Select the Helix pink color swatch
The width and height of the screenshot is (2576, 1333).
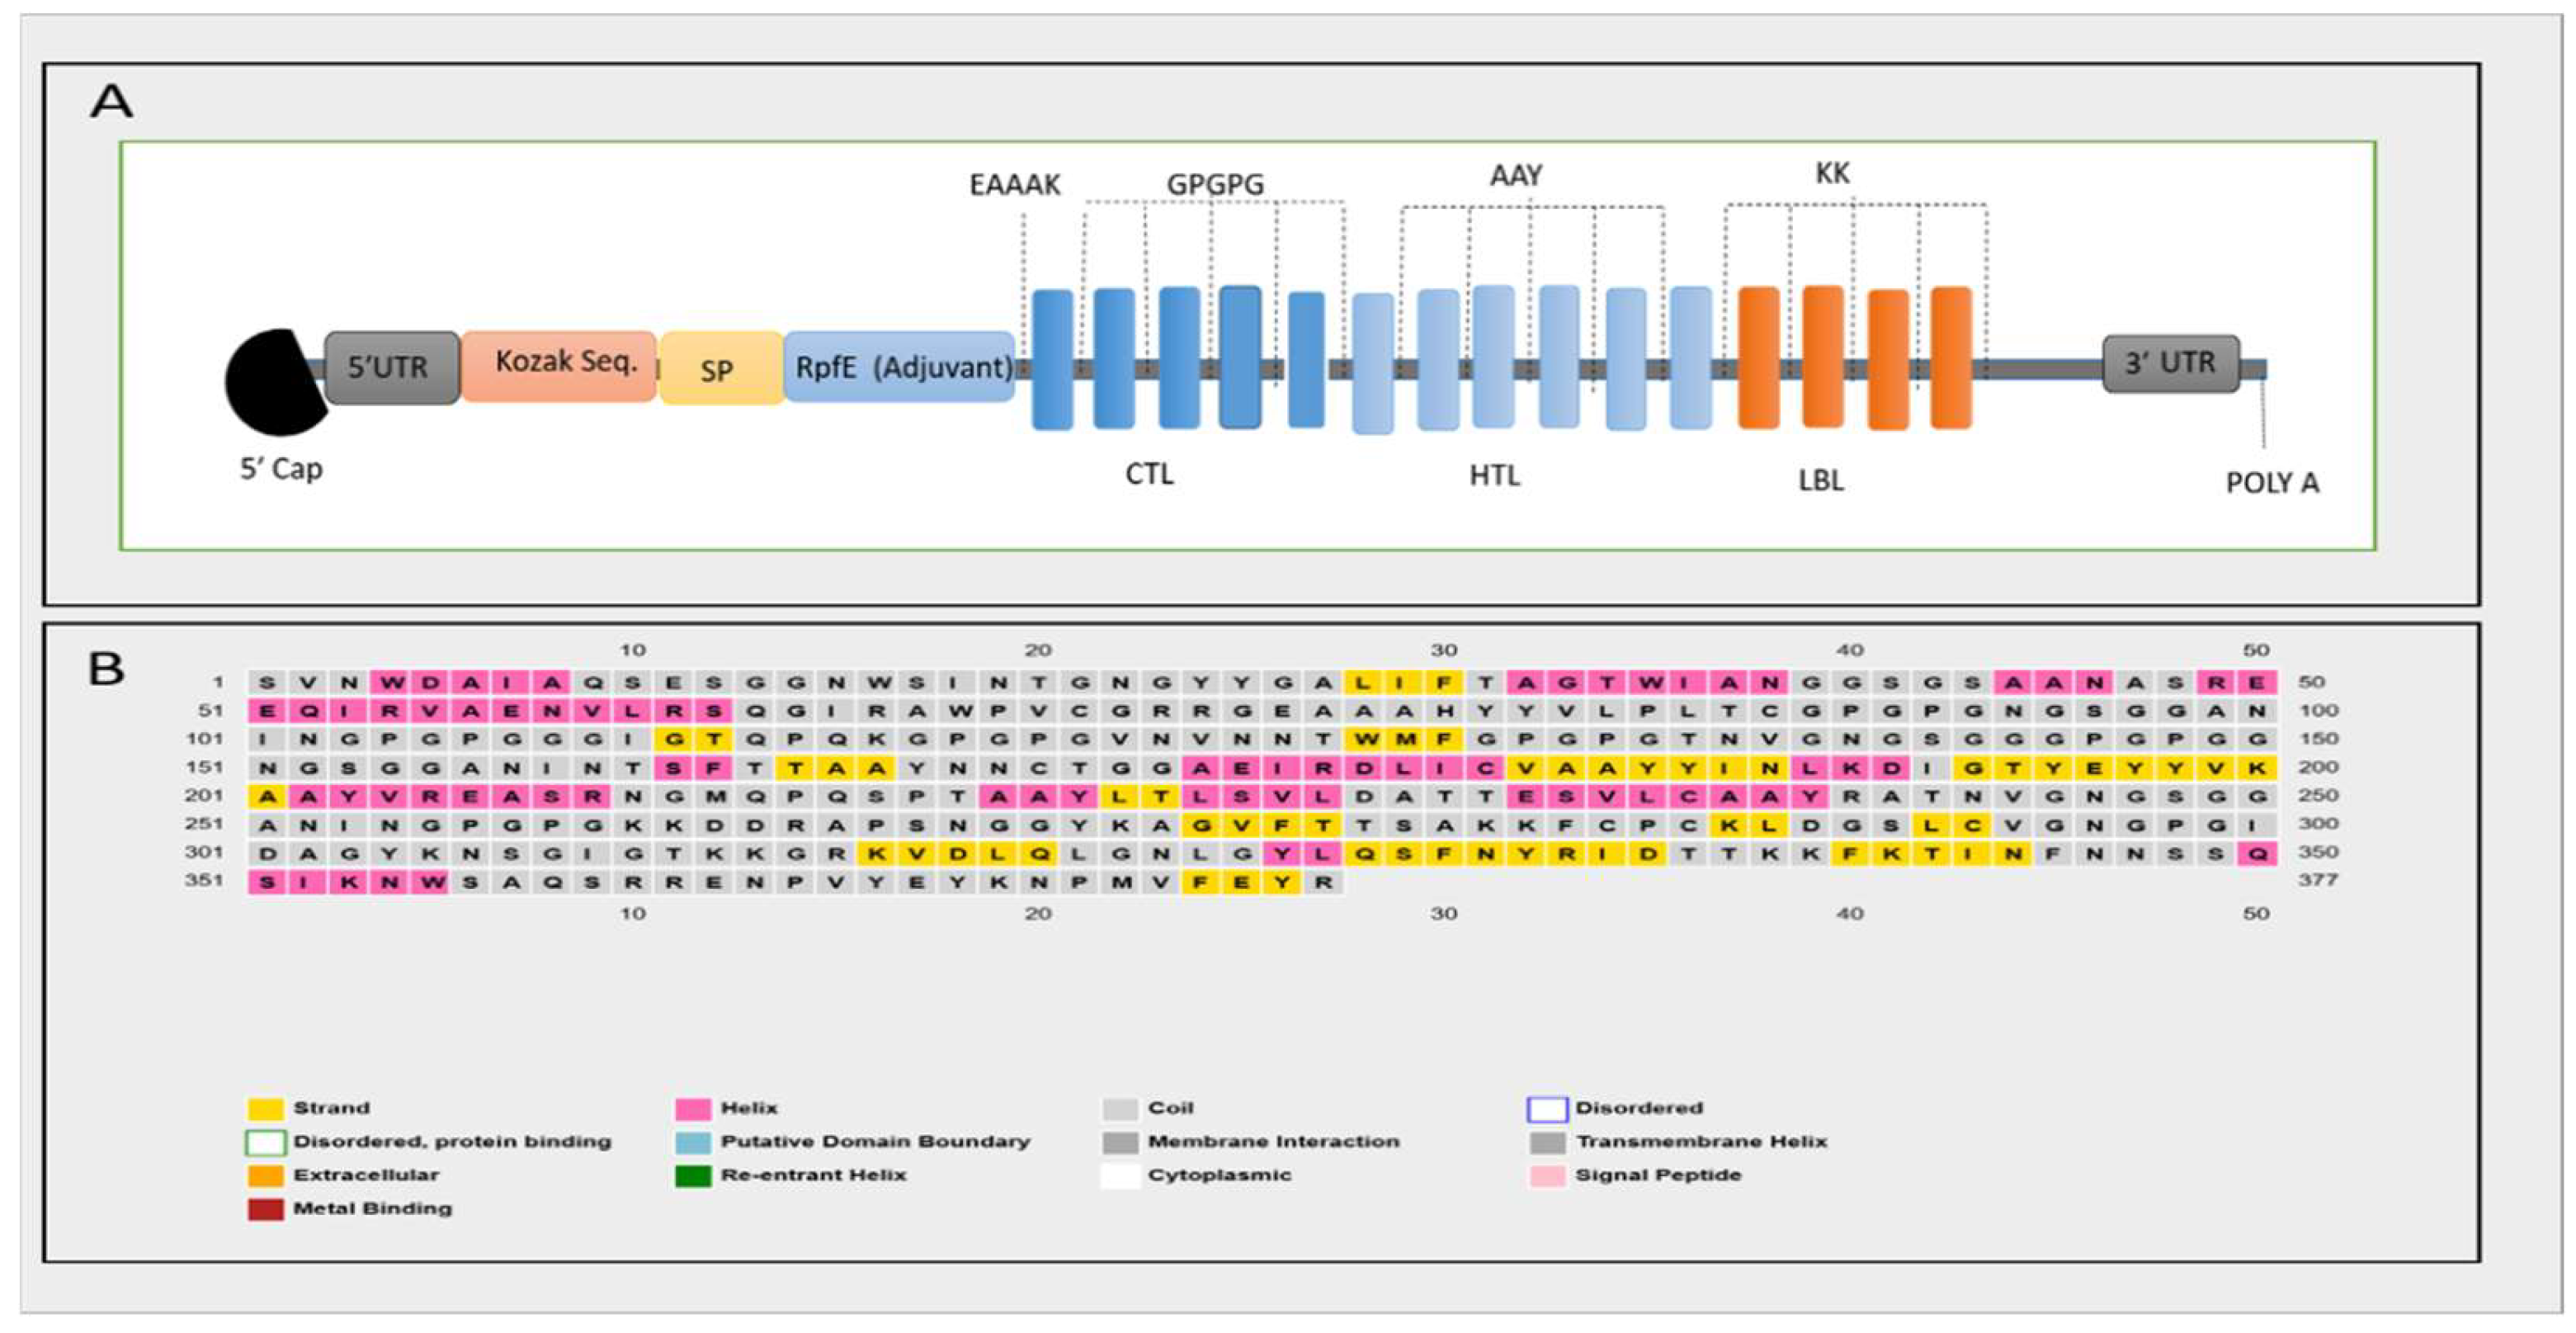pyautogui.click(x=692, y=1107)
